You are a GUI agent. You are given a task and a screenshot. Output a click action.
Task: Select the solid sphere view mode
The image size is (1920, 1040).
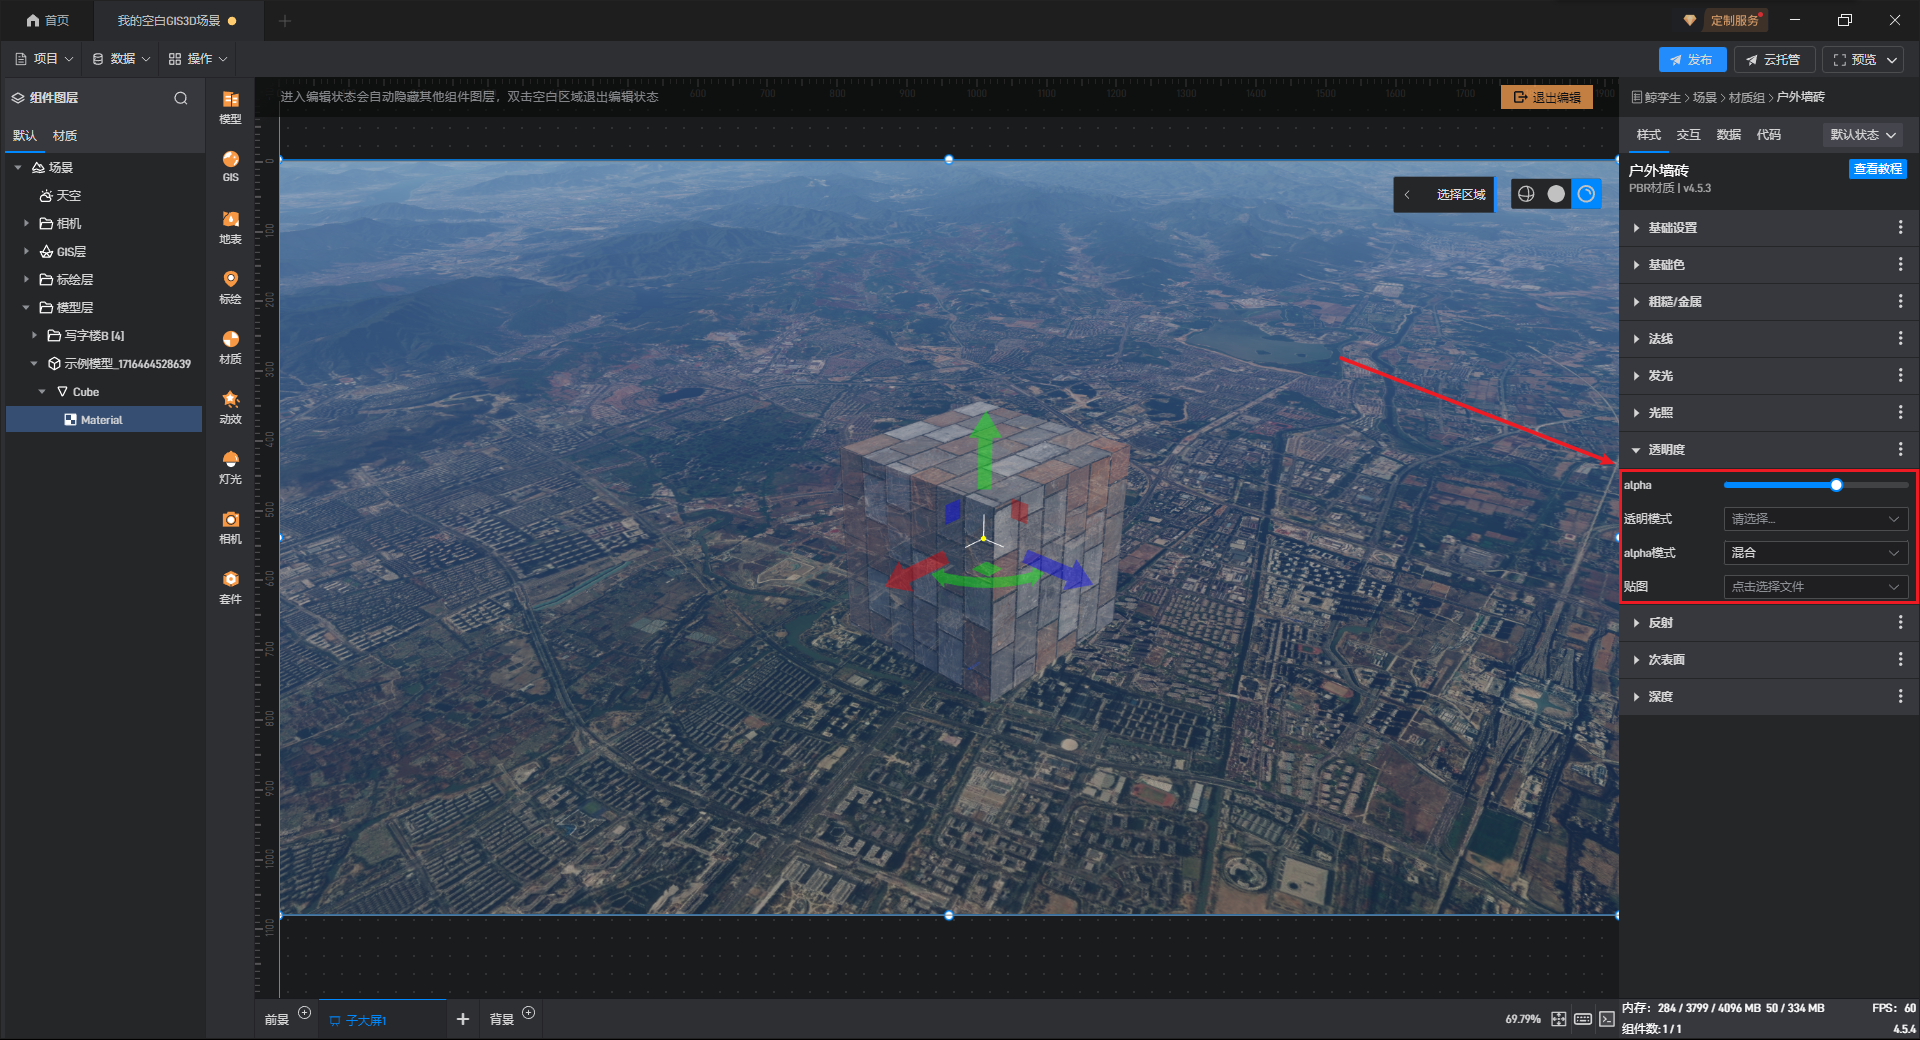point(1556,194)
